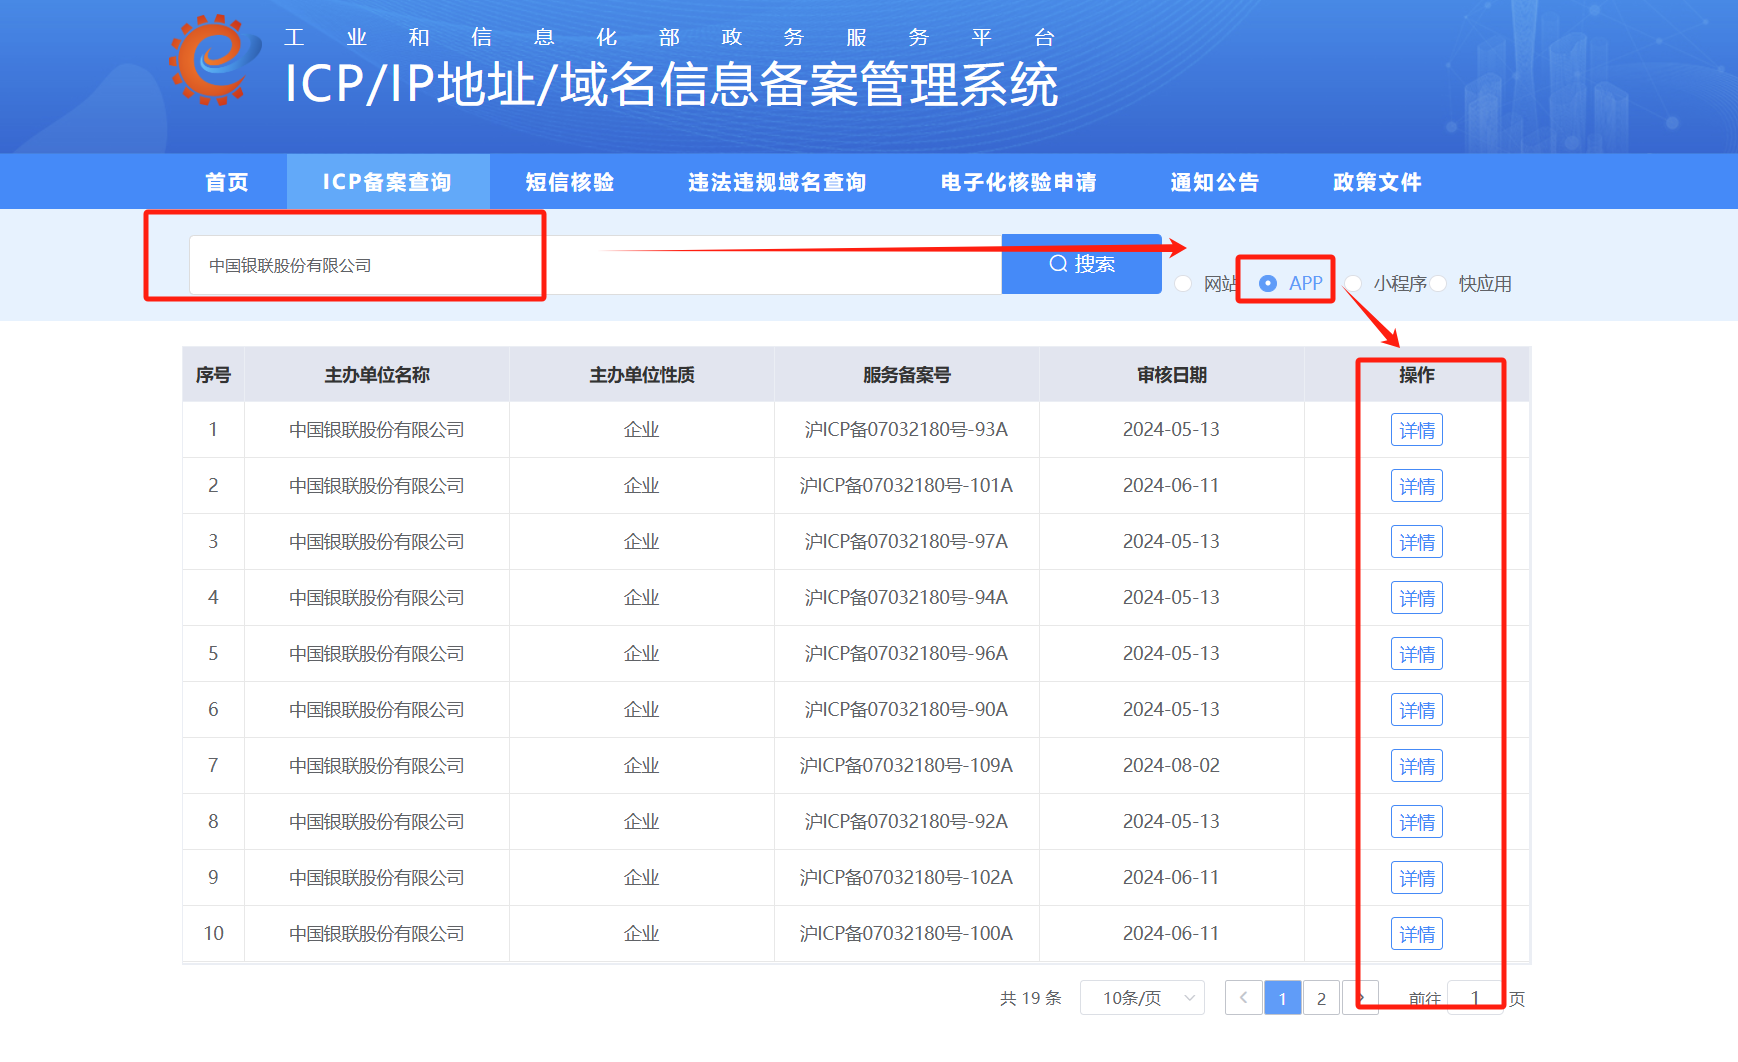Open the 政策文件 tab
Screen dimensions: 1738x1062
coord(1377,182)
